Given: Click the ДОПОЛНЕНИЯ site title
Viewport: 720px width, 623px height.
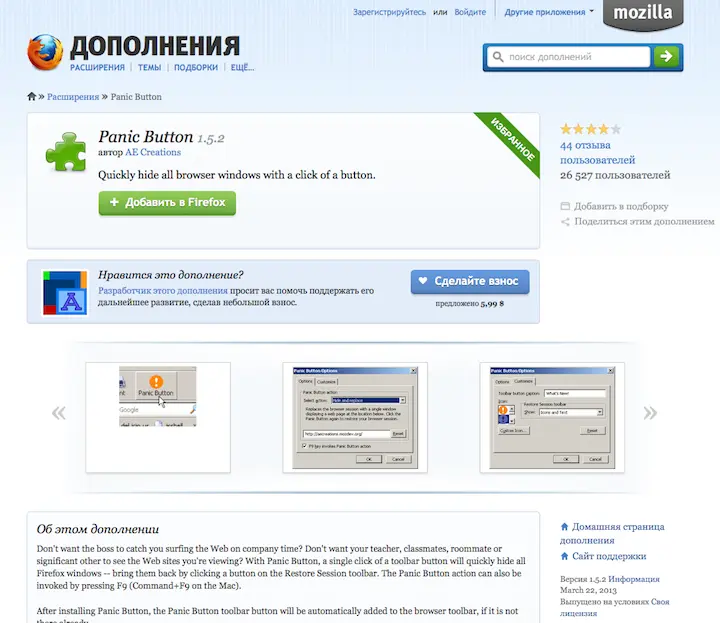Looking at the screenshot, I should click(x=155, y=47).
